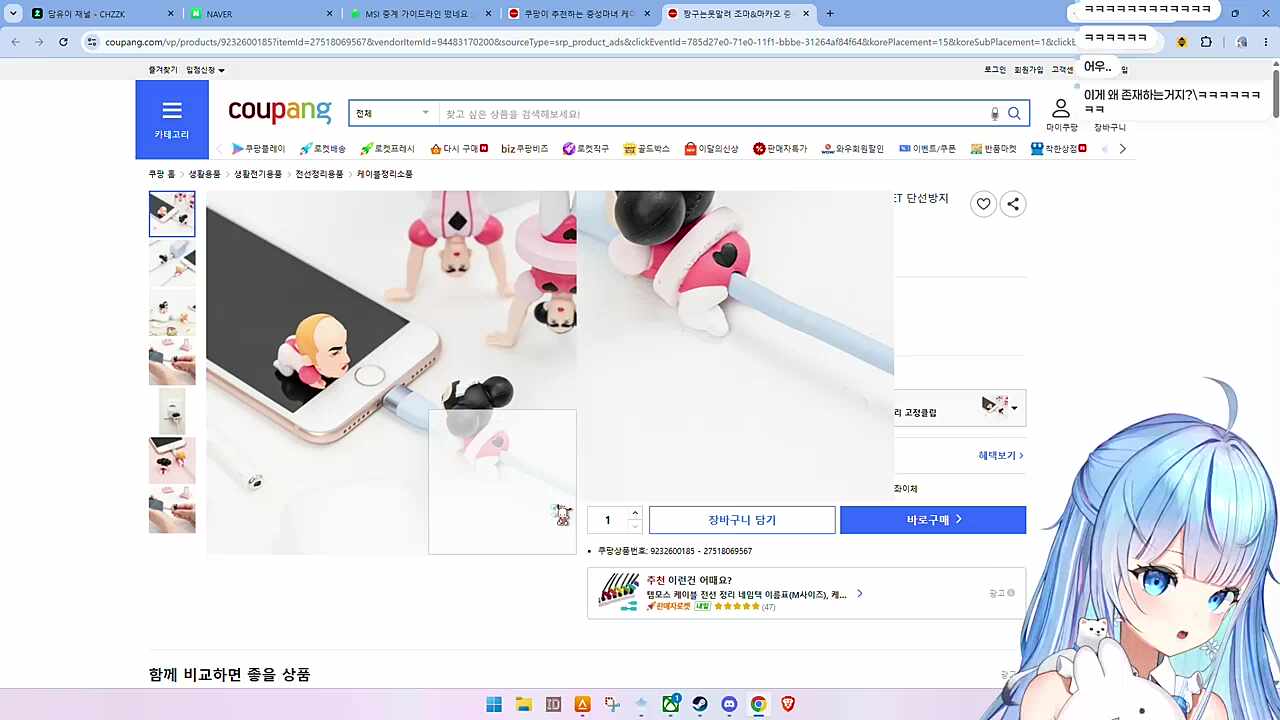Image resolution: width=1280 pixels, height=720 pixels.
Task: Expand 혜택보기 benefits
Action: click(1000, 456)
